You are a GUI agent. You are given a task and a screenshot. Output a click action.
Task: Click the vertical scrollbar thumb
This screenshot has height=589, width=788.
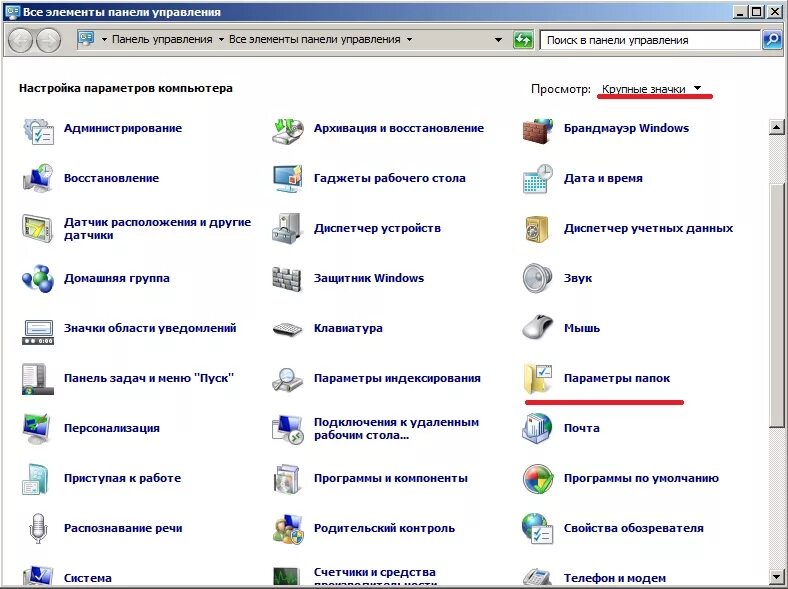click(x=776, y=305)
